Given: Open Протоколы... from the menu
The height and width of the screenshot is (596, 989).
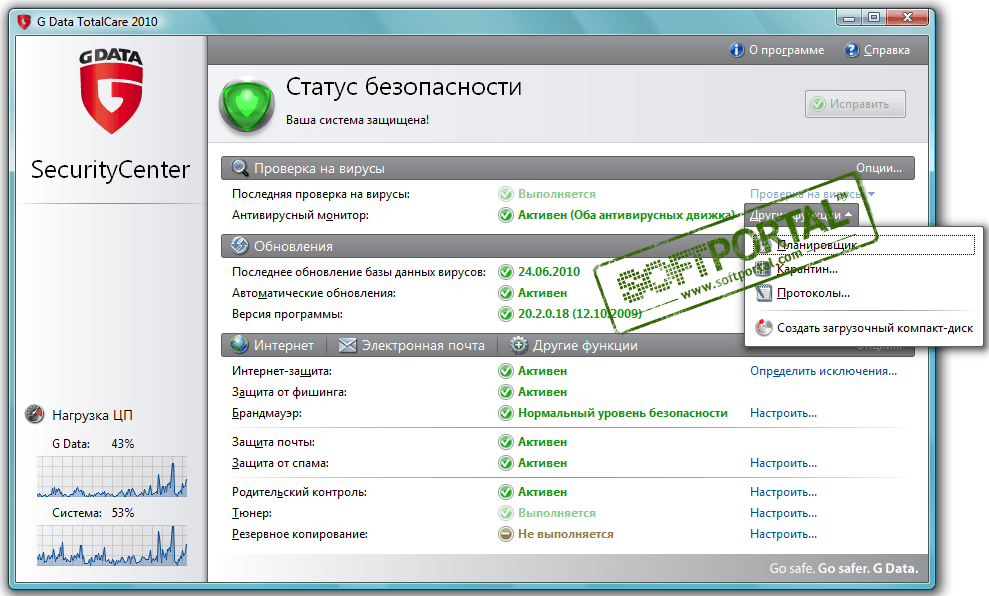Looking at the screenshot, I should (862, 293).
